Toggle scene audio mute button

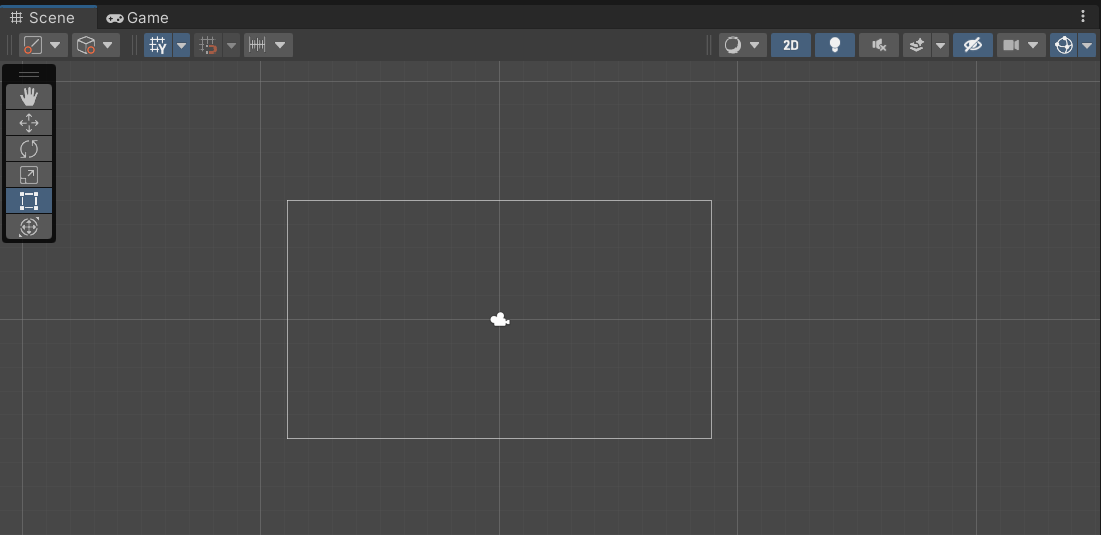point(878,45)
